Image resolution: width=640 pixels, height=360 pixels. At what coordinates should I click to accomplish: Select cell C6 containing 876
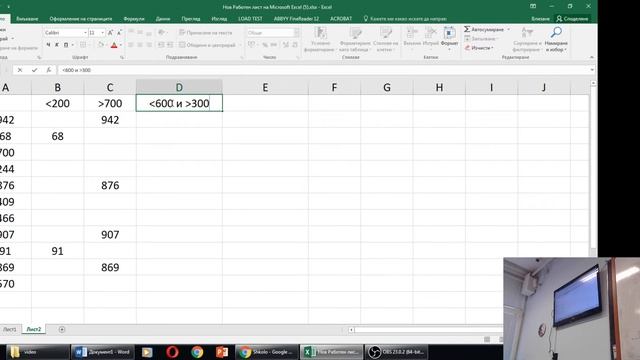110,185
